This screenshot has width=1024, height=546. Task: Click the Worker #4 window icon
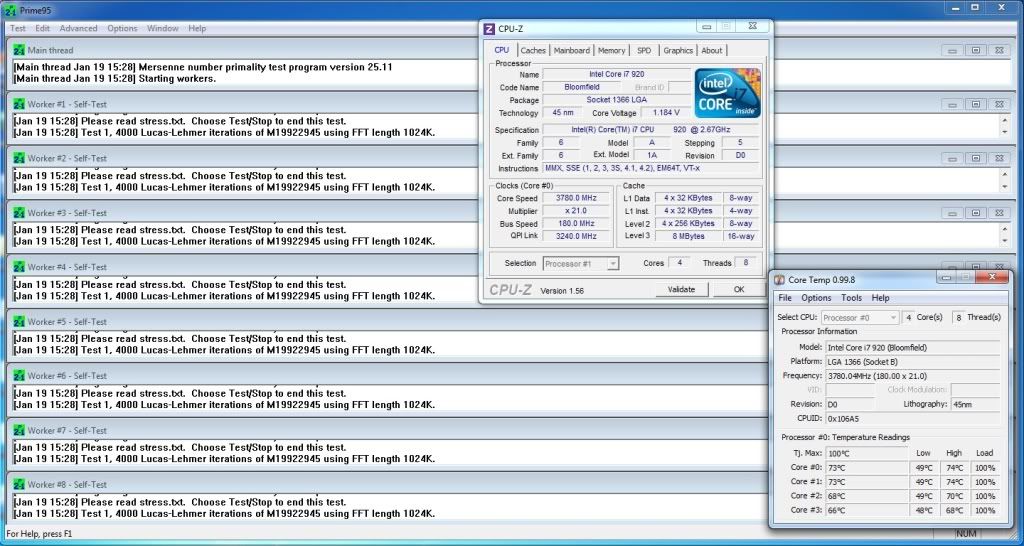(x=19, y=267)
